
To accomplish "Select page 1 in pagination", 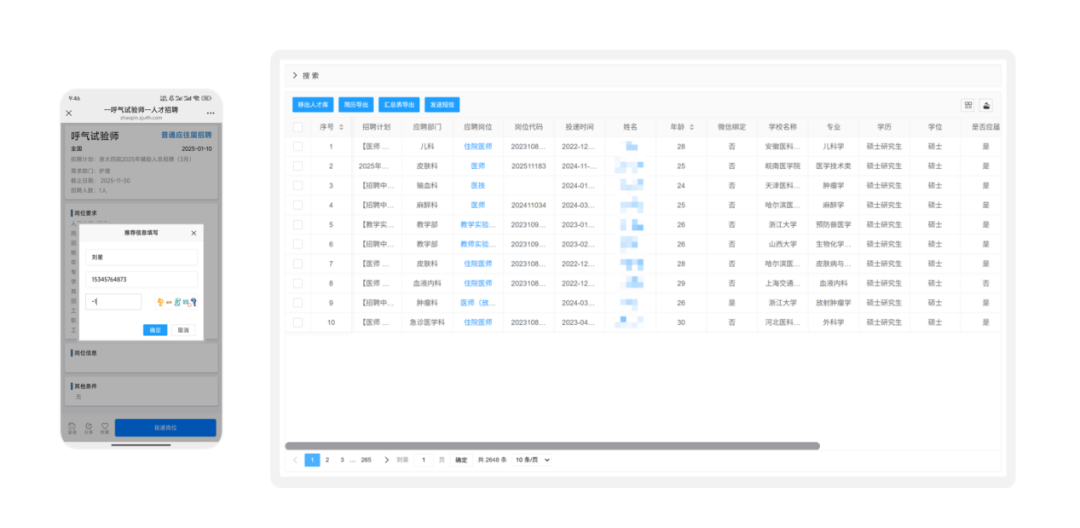I will tap(312, 460).
